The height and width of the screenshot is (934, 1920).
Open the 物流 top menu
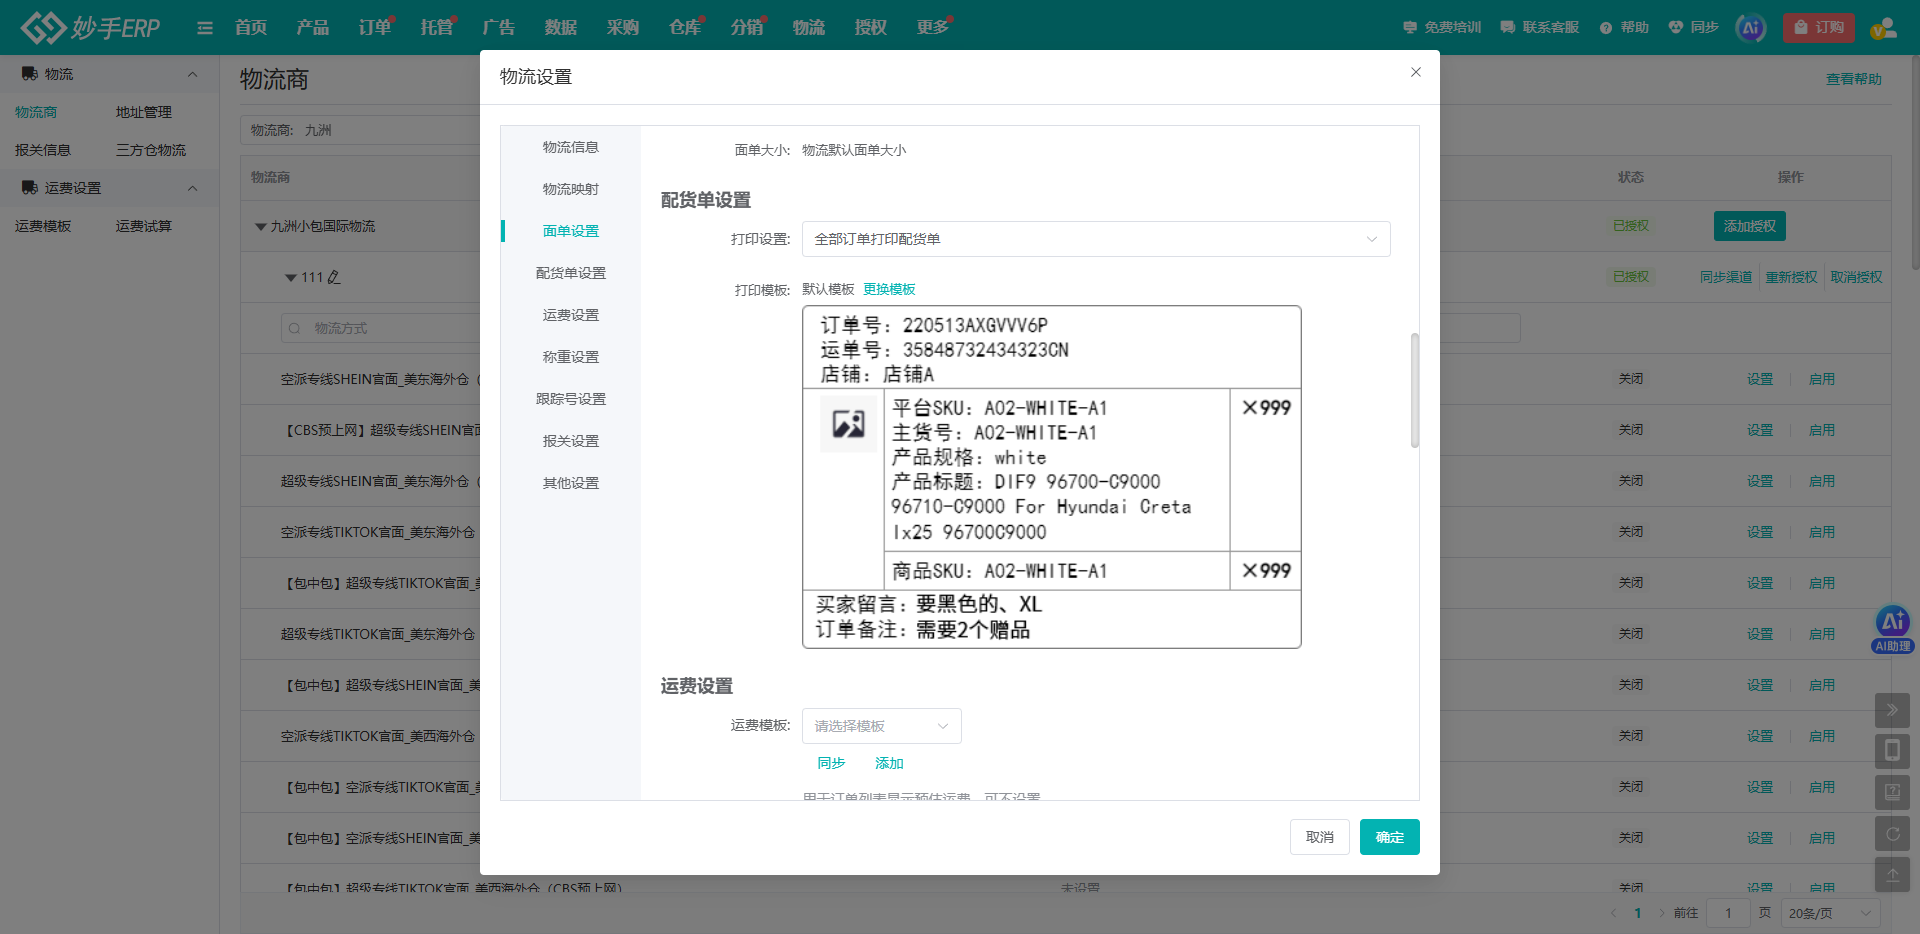tap(809, 27)
